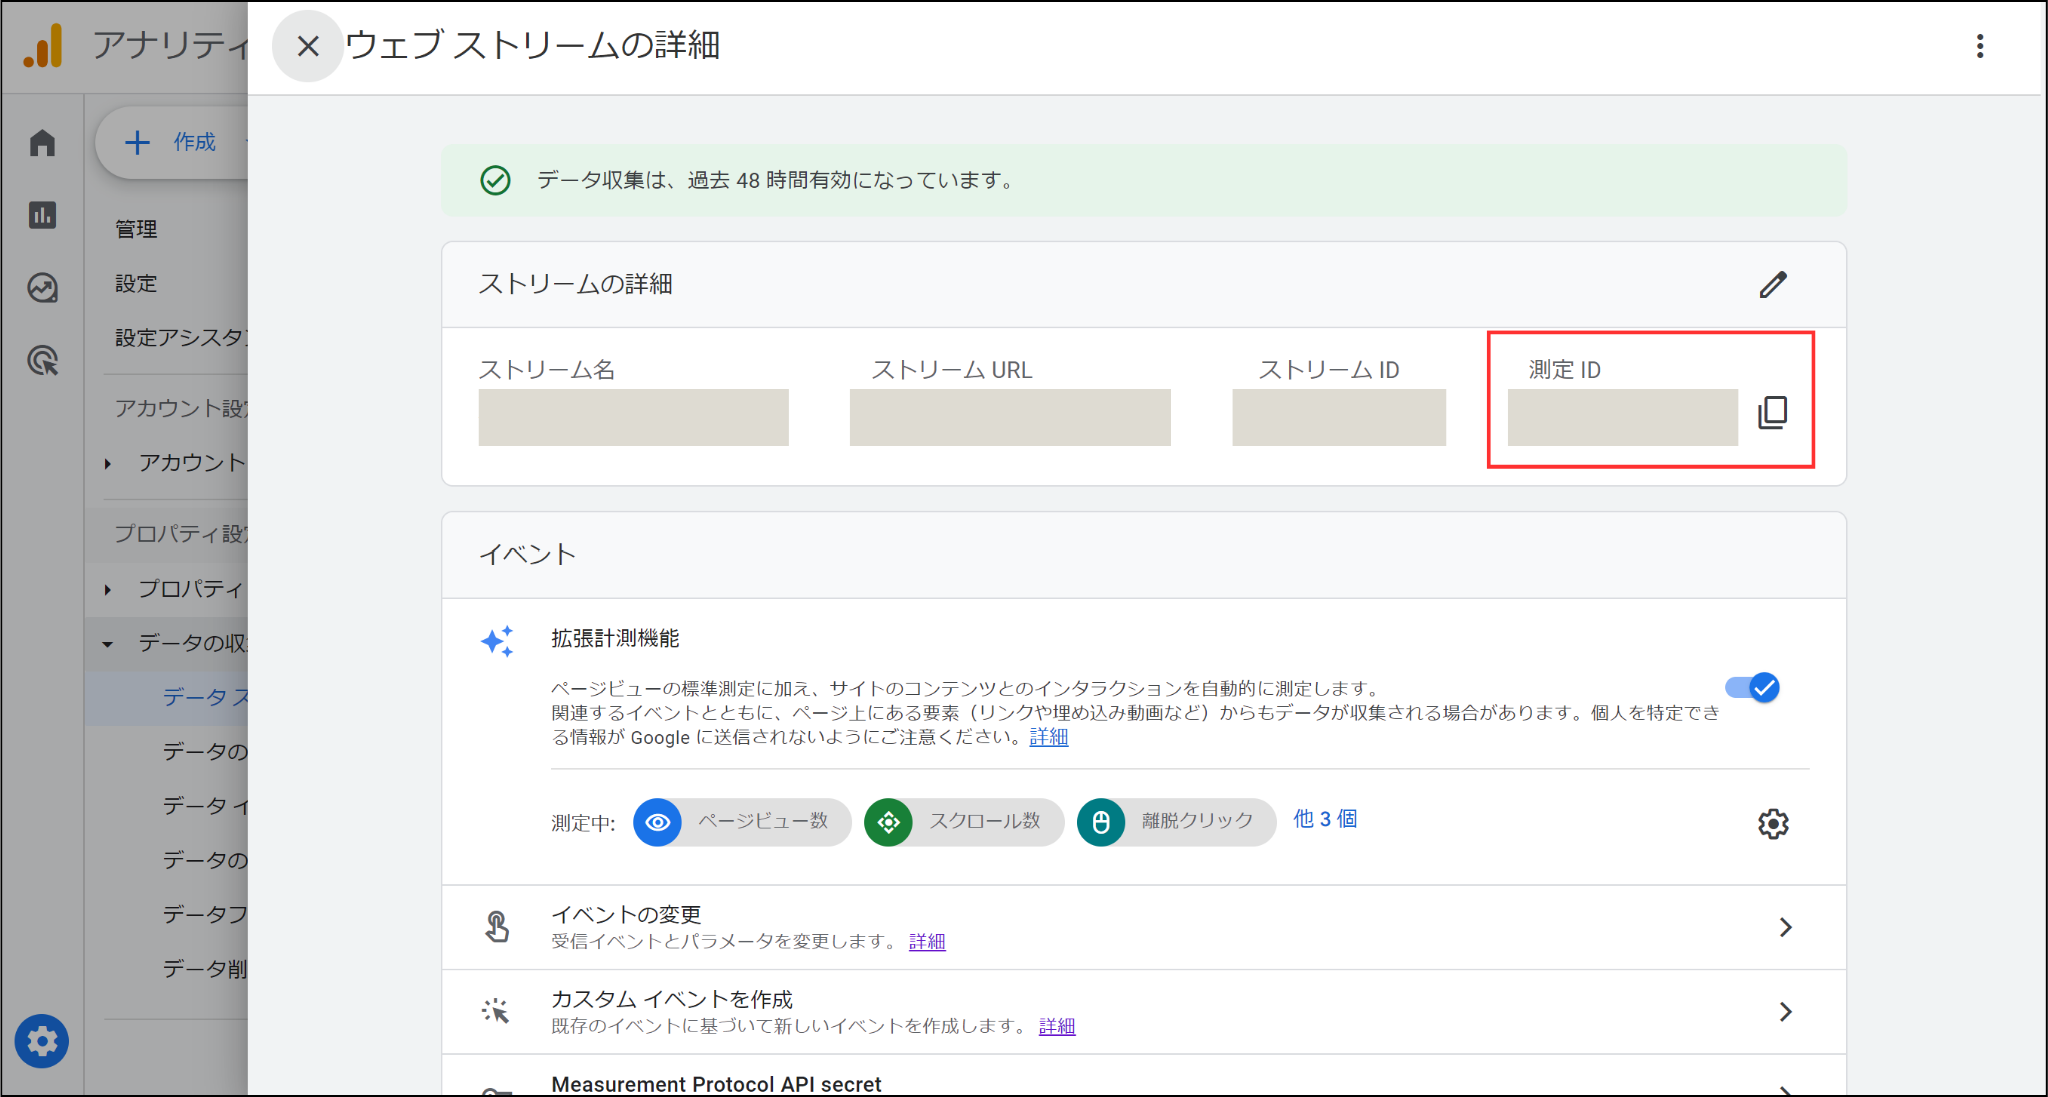
Task: Click the gray ストリーム名 value field
Action: coord(633,417)
